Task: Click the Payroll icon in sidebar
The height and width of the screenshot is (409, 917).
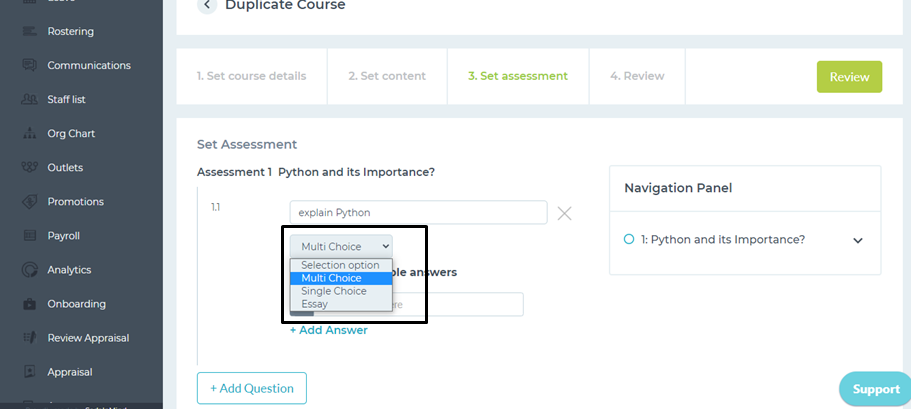Action: click(x=29, y=236)
